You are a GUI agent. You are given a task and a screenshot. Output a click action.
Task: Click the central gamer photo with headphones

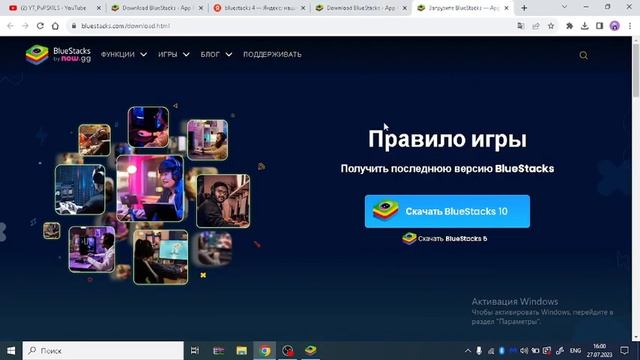coord(150,188)
